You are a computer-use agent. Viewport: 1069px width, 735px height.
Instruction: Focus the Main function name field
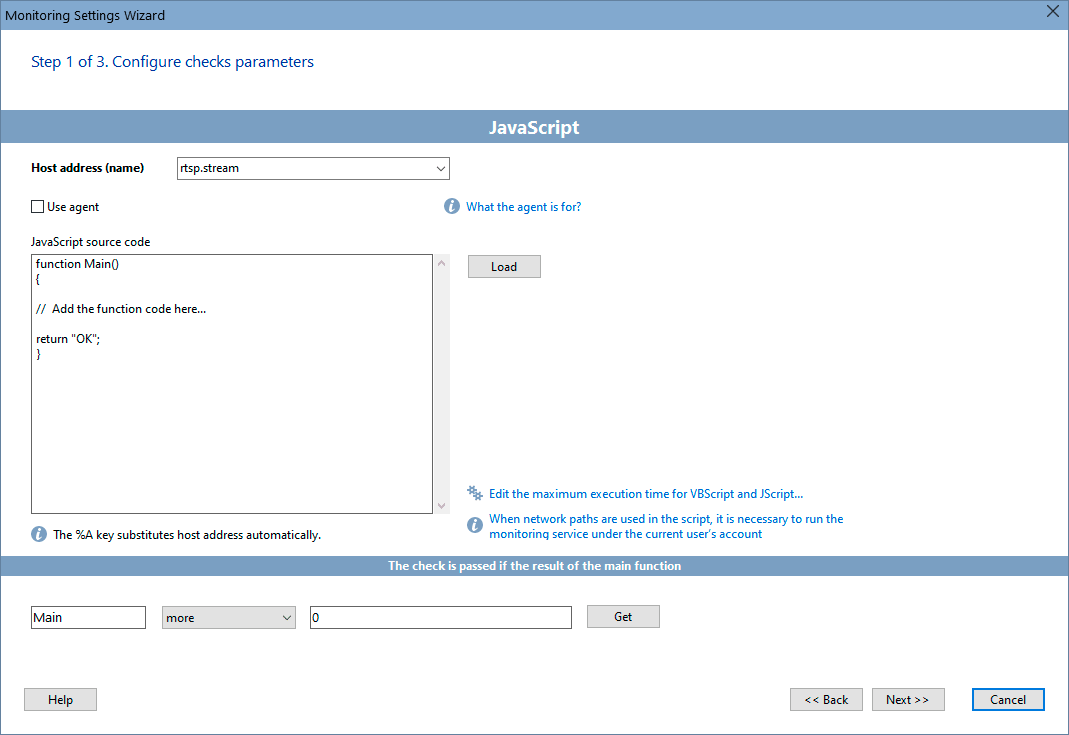pos(88,618)
